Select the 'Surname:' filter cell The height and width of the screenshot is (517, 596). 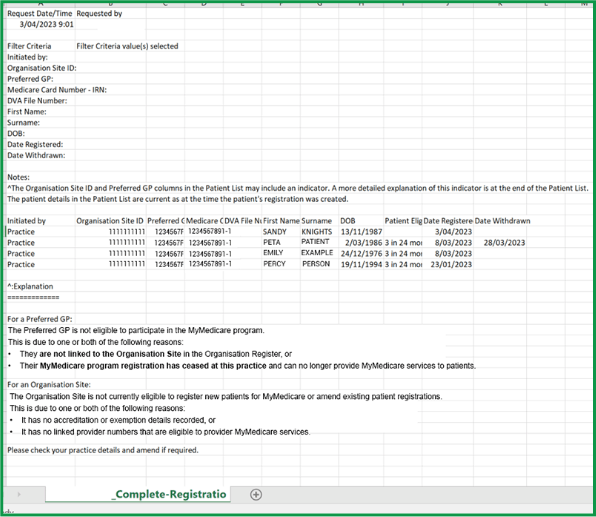point(23,123)
